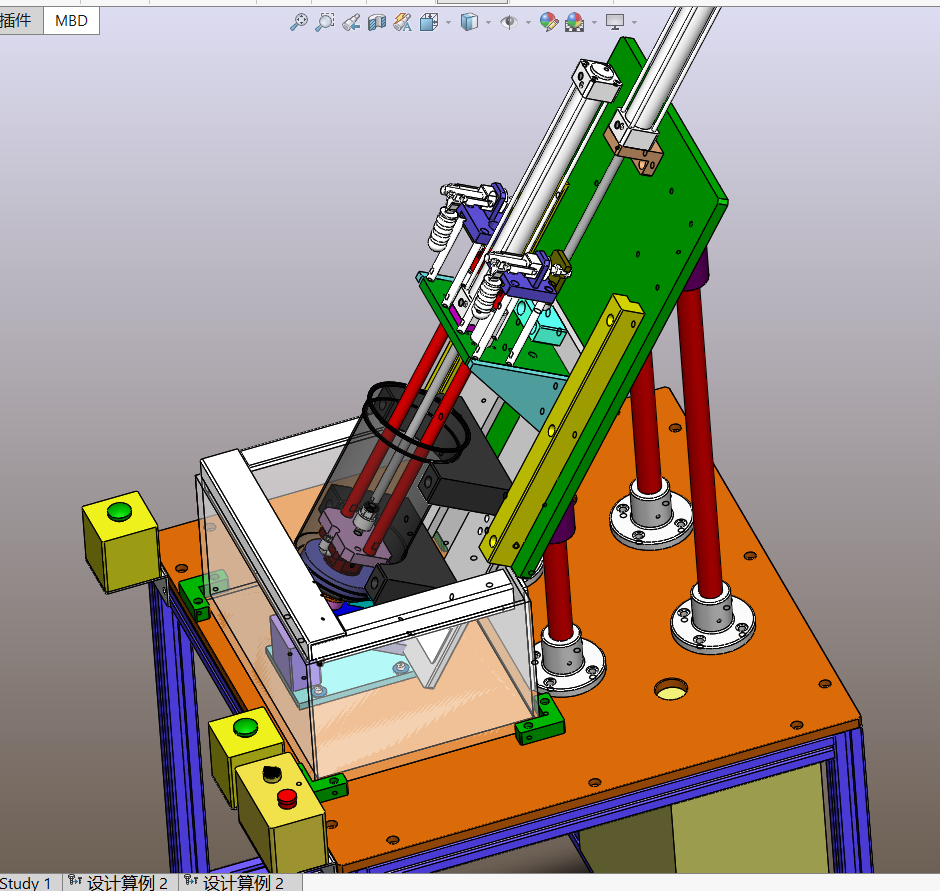Switch to the MBD tab
Screen dimensions: 940x891
71,20
